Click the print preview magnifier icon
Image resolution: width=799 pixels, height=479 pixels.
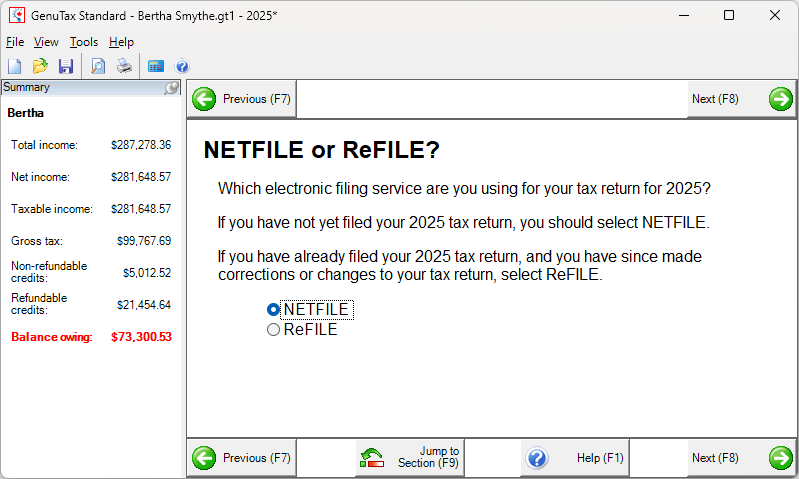(98, 66)
